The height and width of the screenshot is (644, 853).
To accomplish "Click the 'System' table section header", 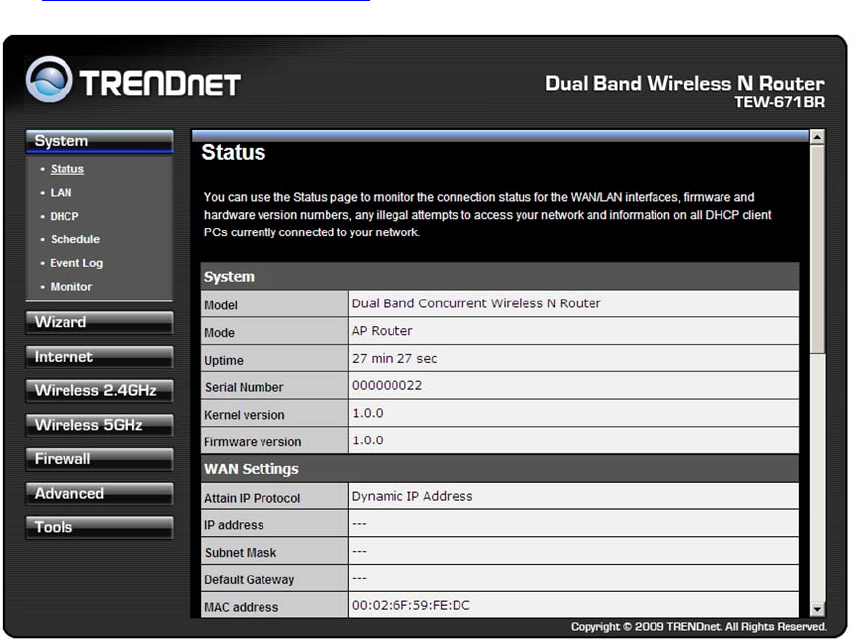I will [x=499, y=277].
